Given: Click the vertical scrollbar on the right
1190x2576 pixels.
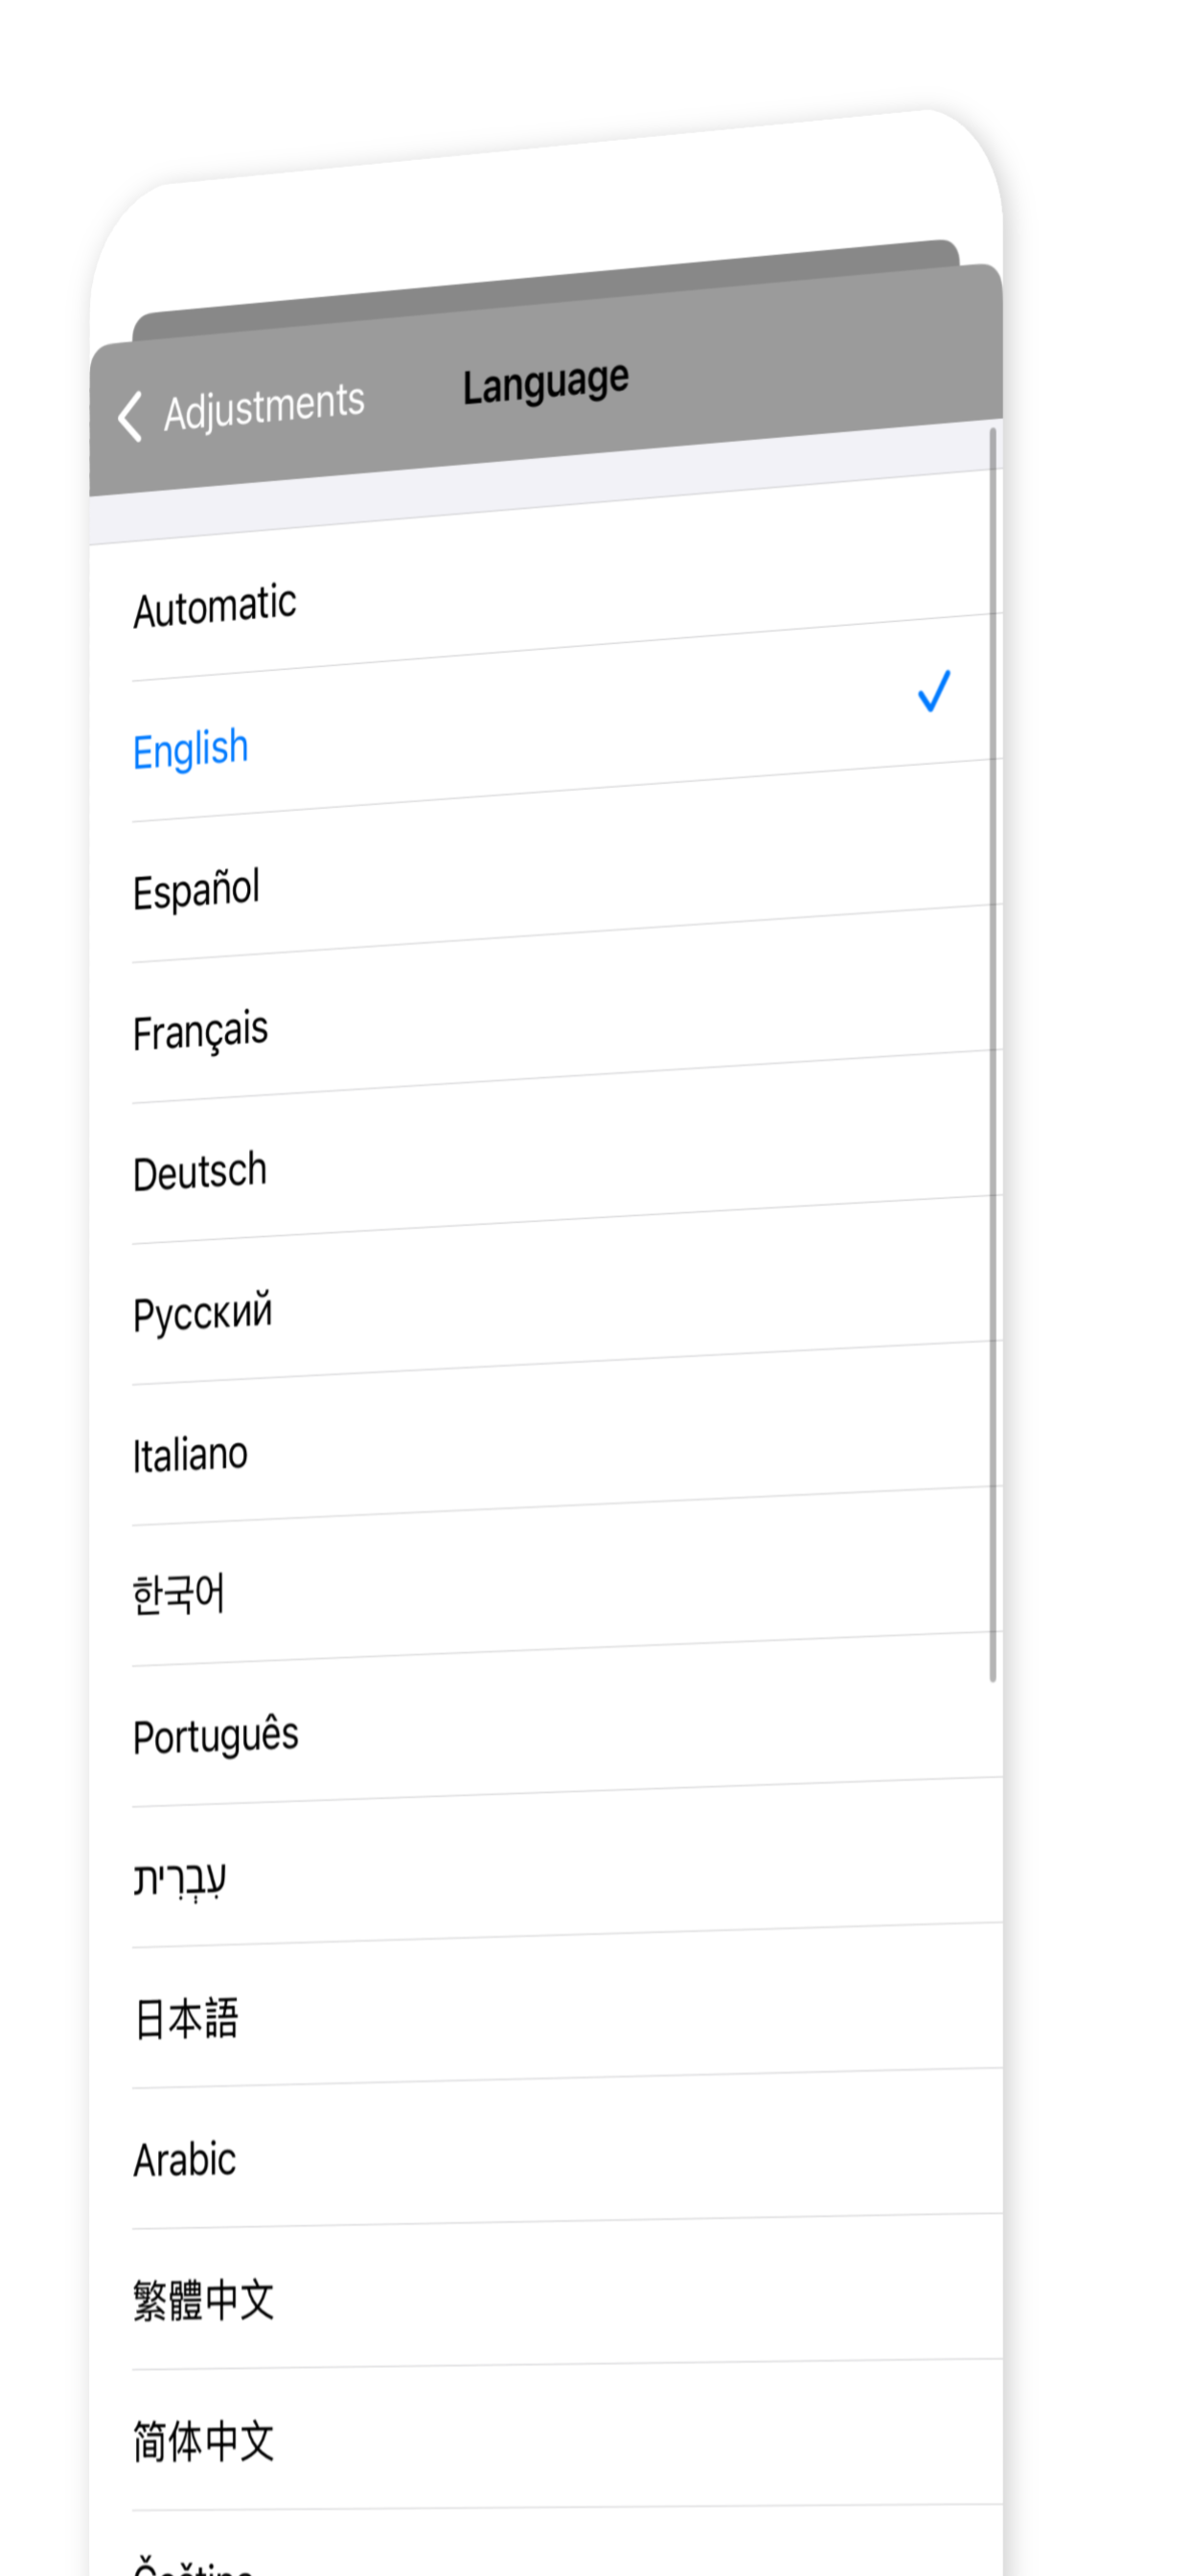Looking at the screenshot, I should [x=992, y=1050].
